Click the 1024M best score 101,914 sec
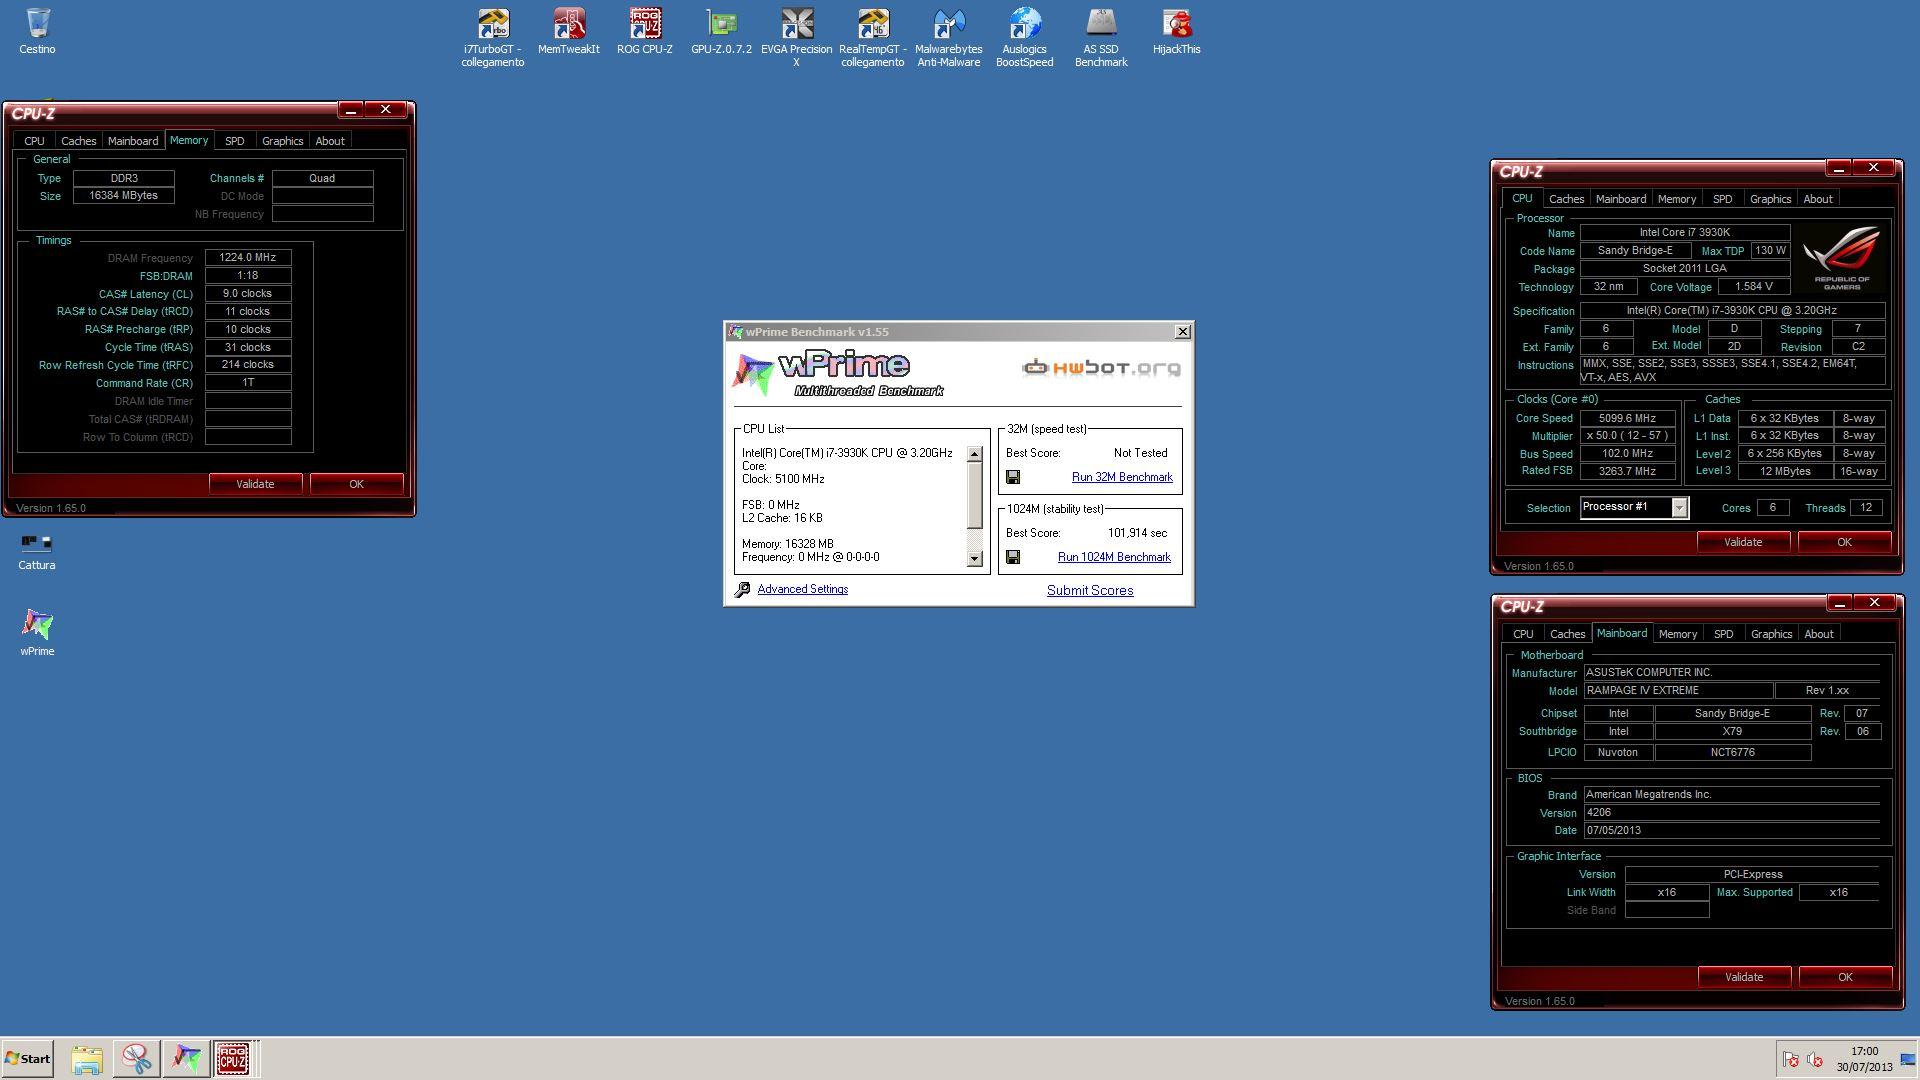This screenshot has height=1080, width=1920. (x=1137, y=533)
